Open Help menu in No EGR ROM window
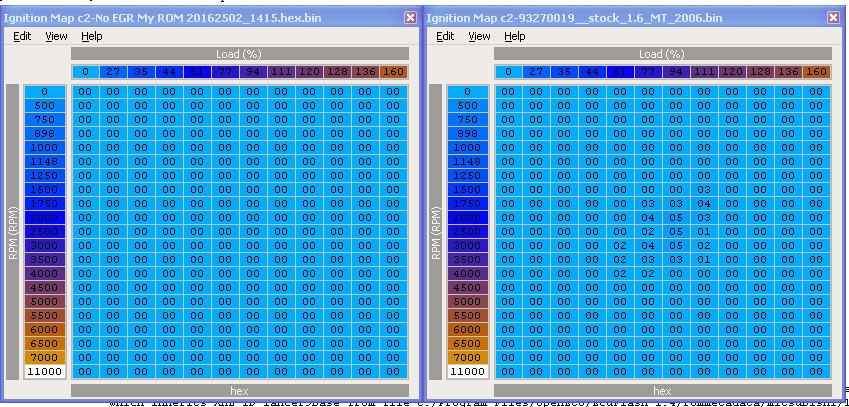This screenshot has width=849, height=407. [x=91, y=36]
